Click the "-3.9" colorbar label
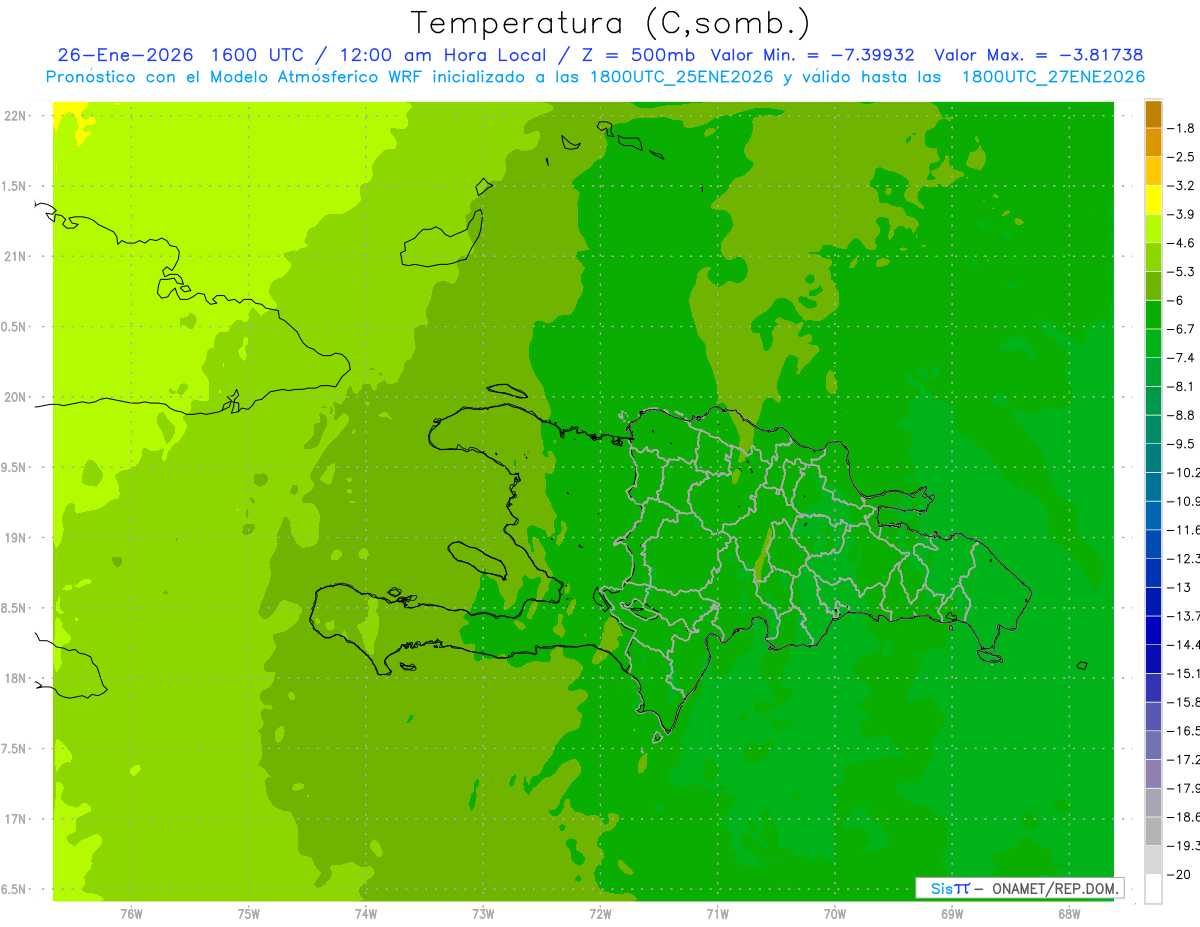 pos(1183,214)
